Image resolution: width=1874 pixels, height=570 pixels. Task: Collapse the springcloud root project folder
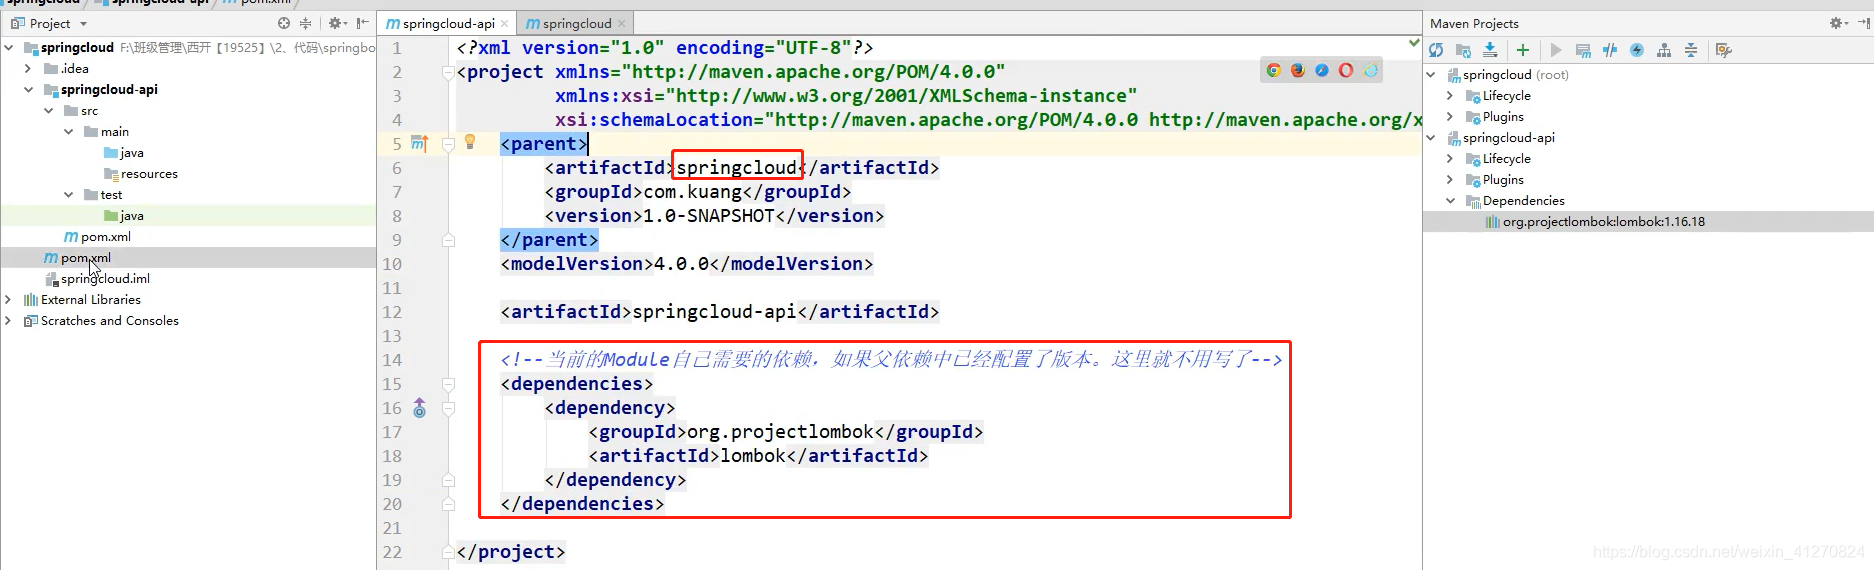(9, 47)
